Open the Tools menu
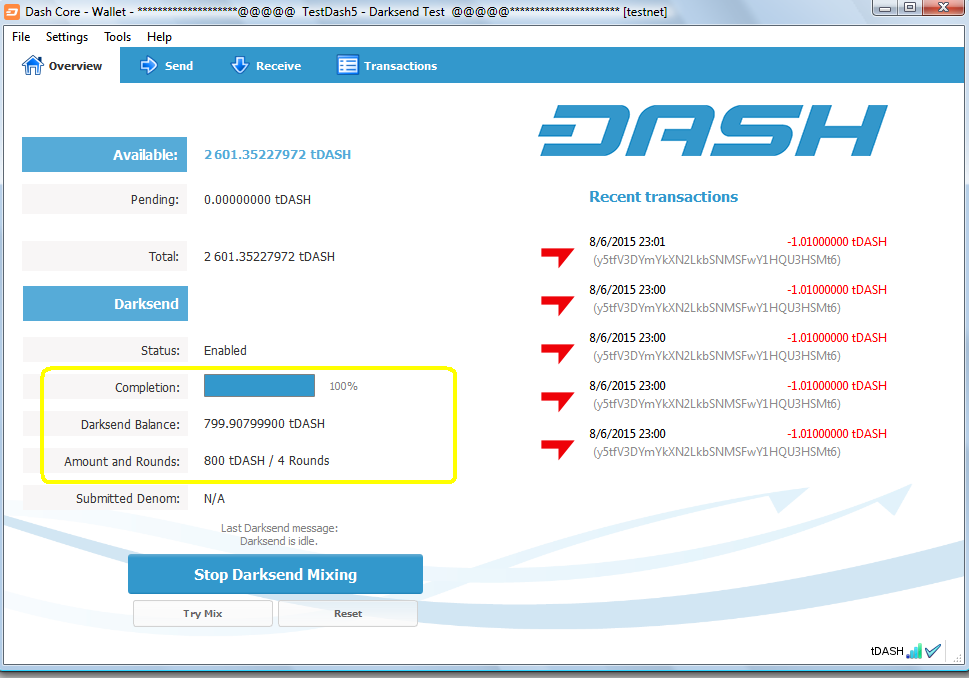The height and width of the screenshot is (678, 969). click(117, 37)
